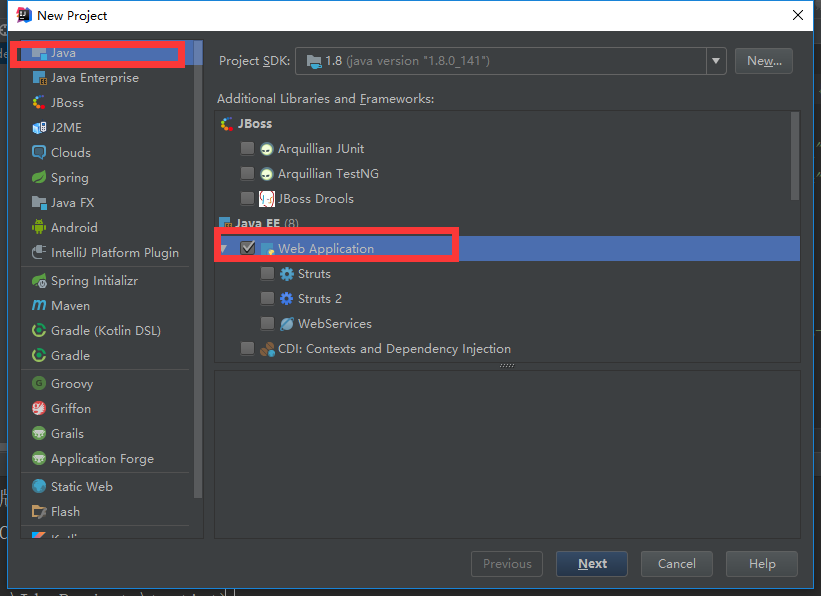Image resolution: width=821 pixels, height=596 pixels.
Task: Check CDI: Contexts and Dependency Injection box
Action: (x=247, y=348)
